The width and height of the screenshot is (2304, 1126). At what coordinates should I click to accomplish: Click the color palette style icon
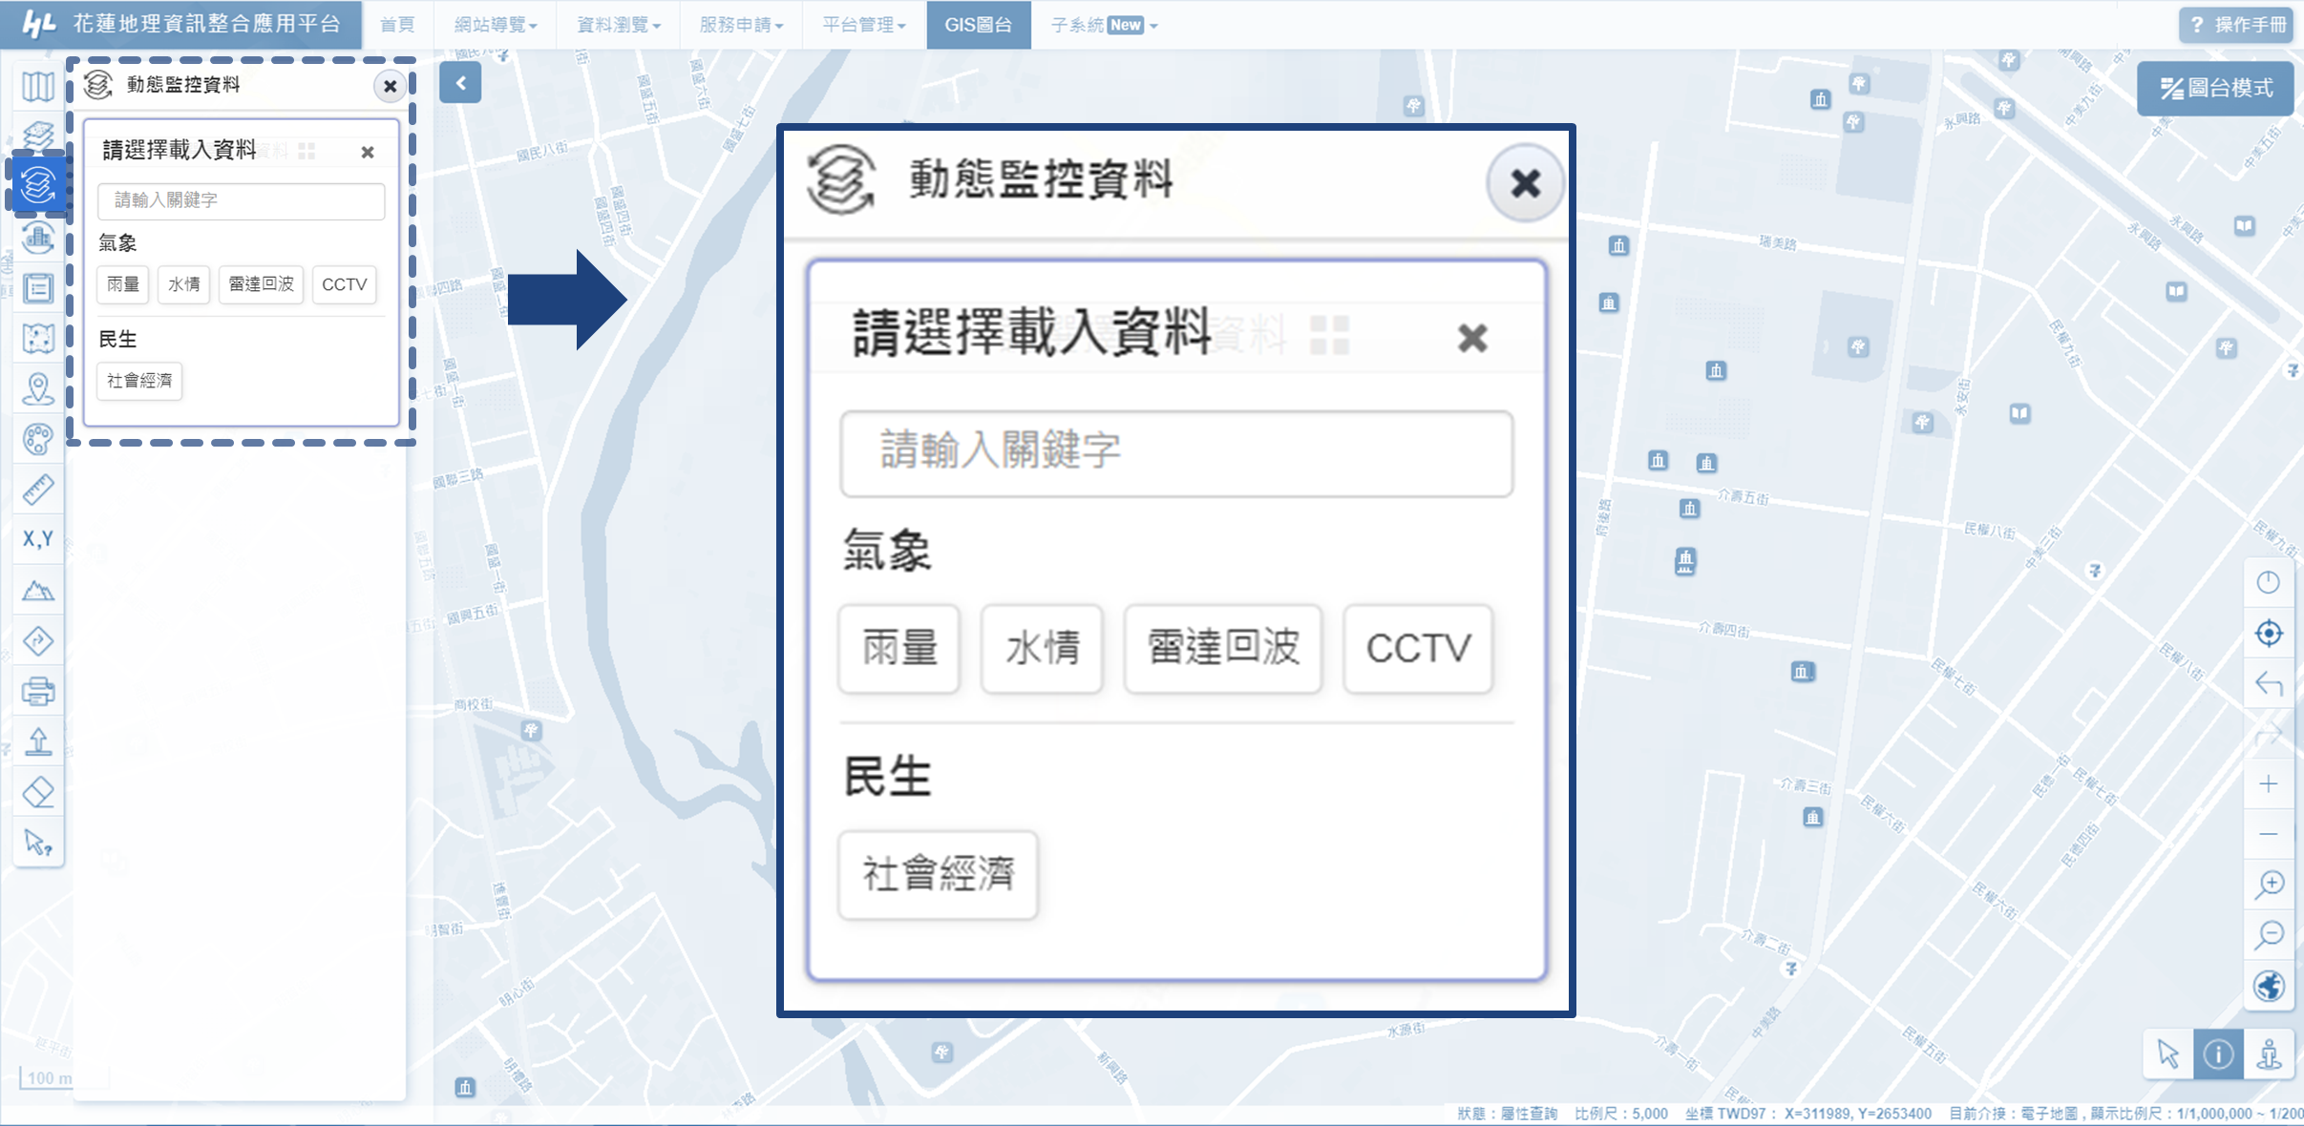(x=38, y=439)
